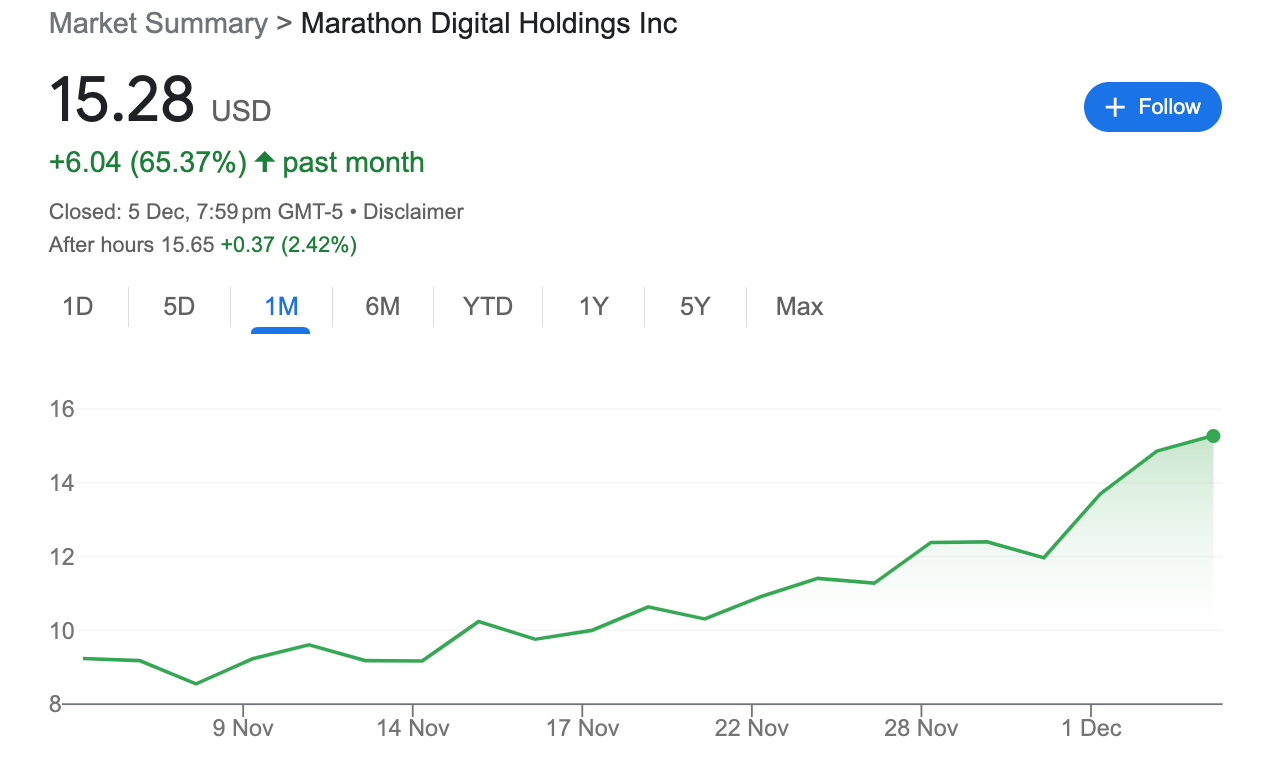Click the green endpoint dot on chart
The width and height of the screenshot is (1276, 772).
pos(1213,436)
